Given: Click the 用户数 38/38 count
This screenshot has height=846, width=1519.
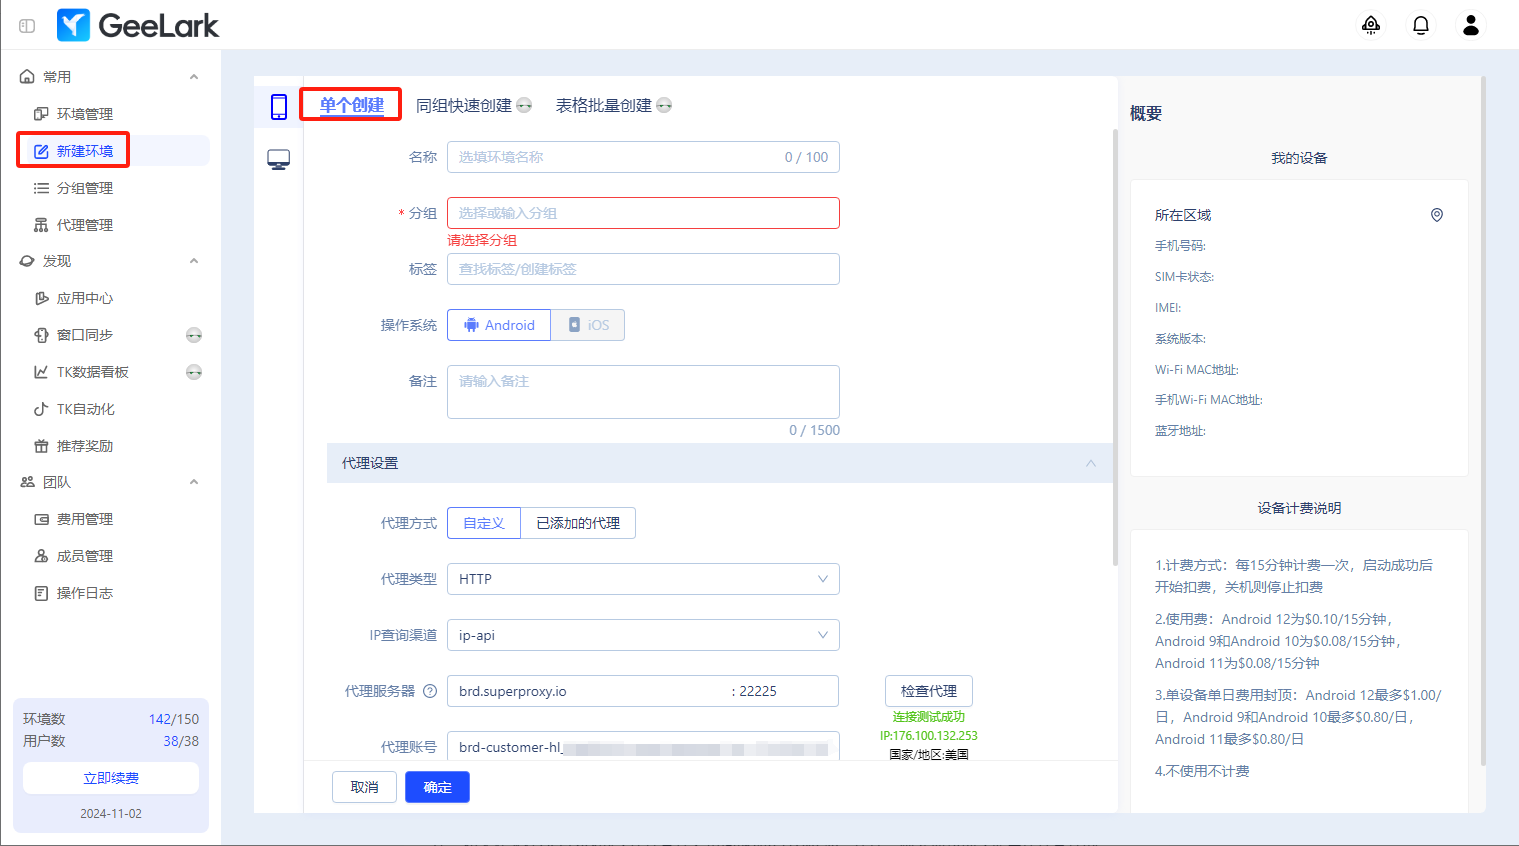Looking at the screenshot, I should pos(181,741).
